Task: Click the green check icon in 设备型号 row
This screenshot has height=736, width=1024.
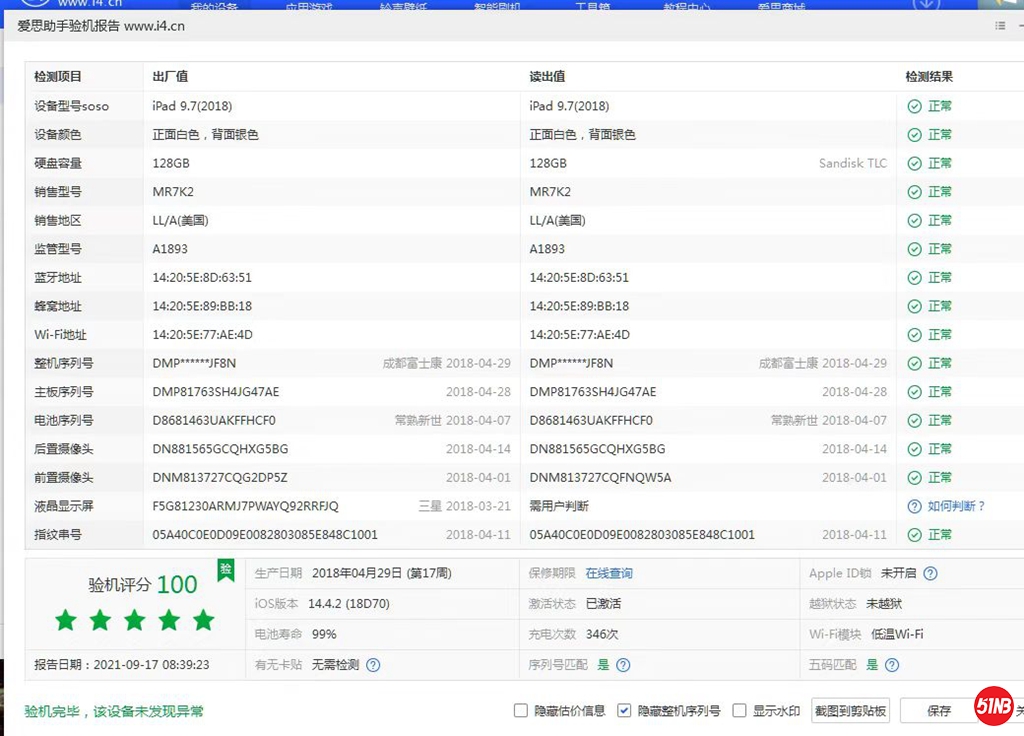Action: pos(914,106)
